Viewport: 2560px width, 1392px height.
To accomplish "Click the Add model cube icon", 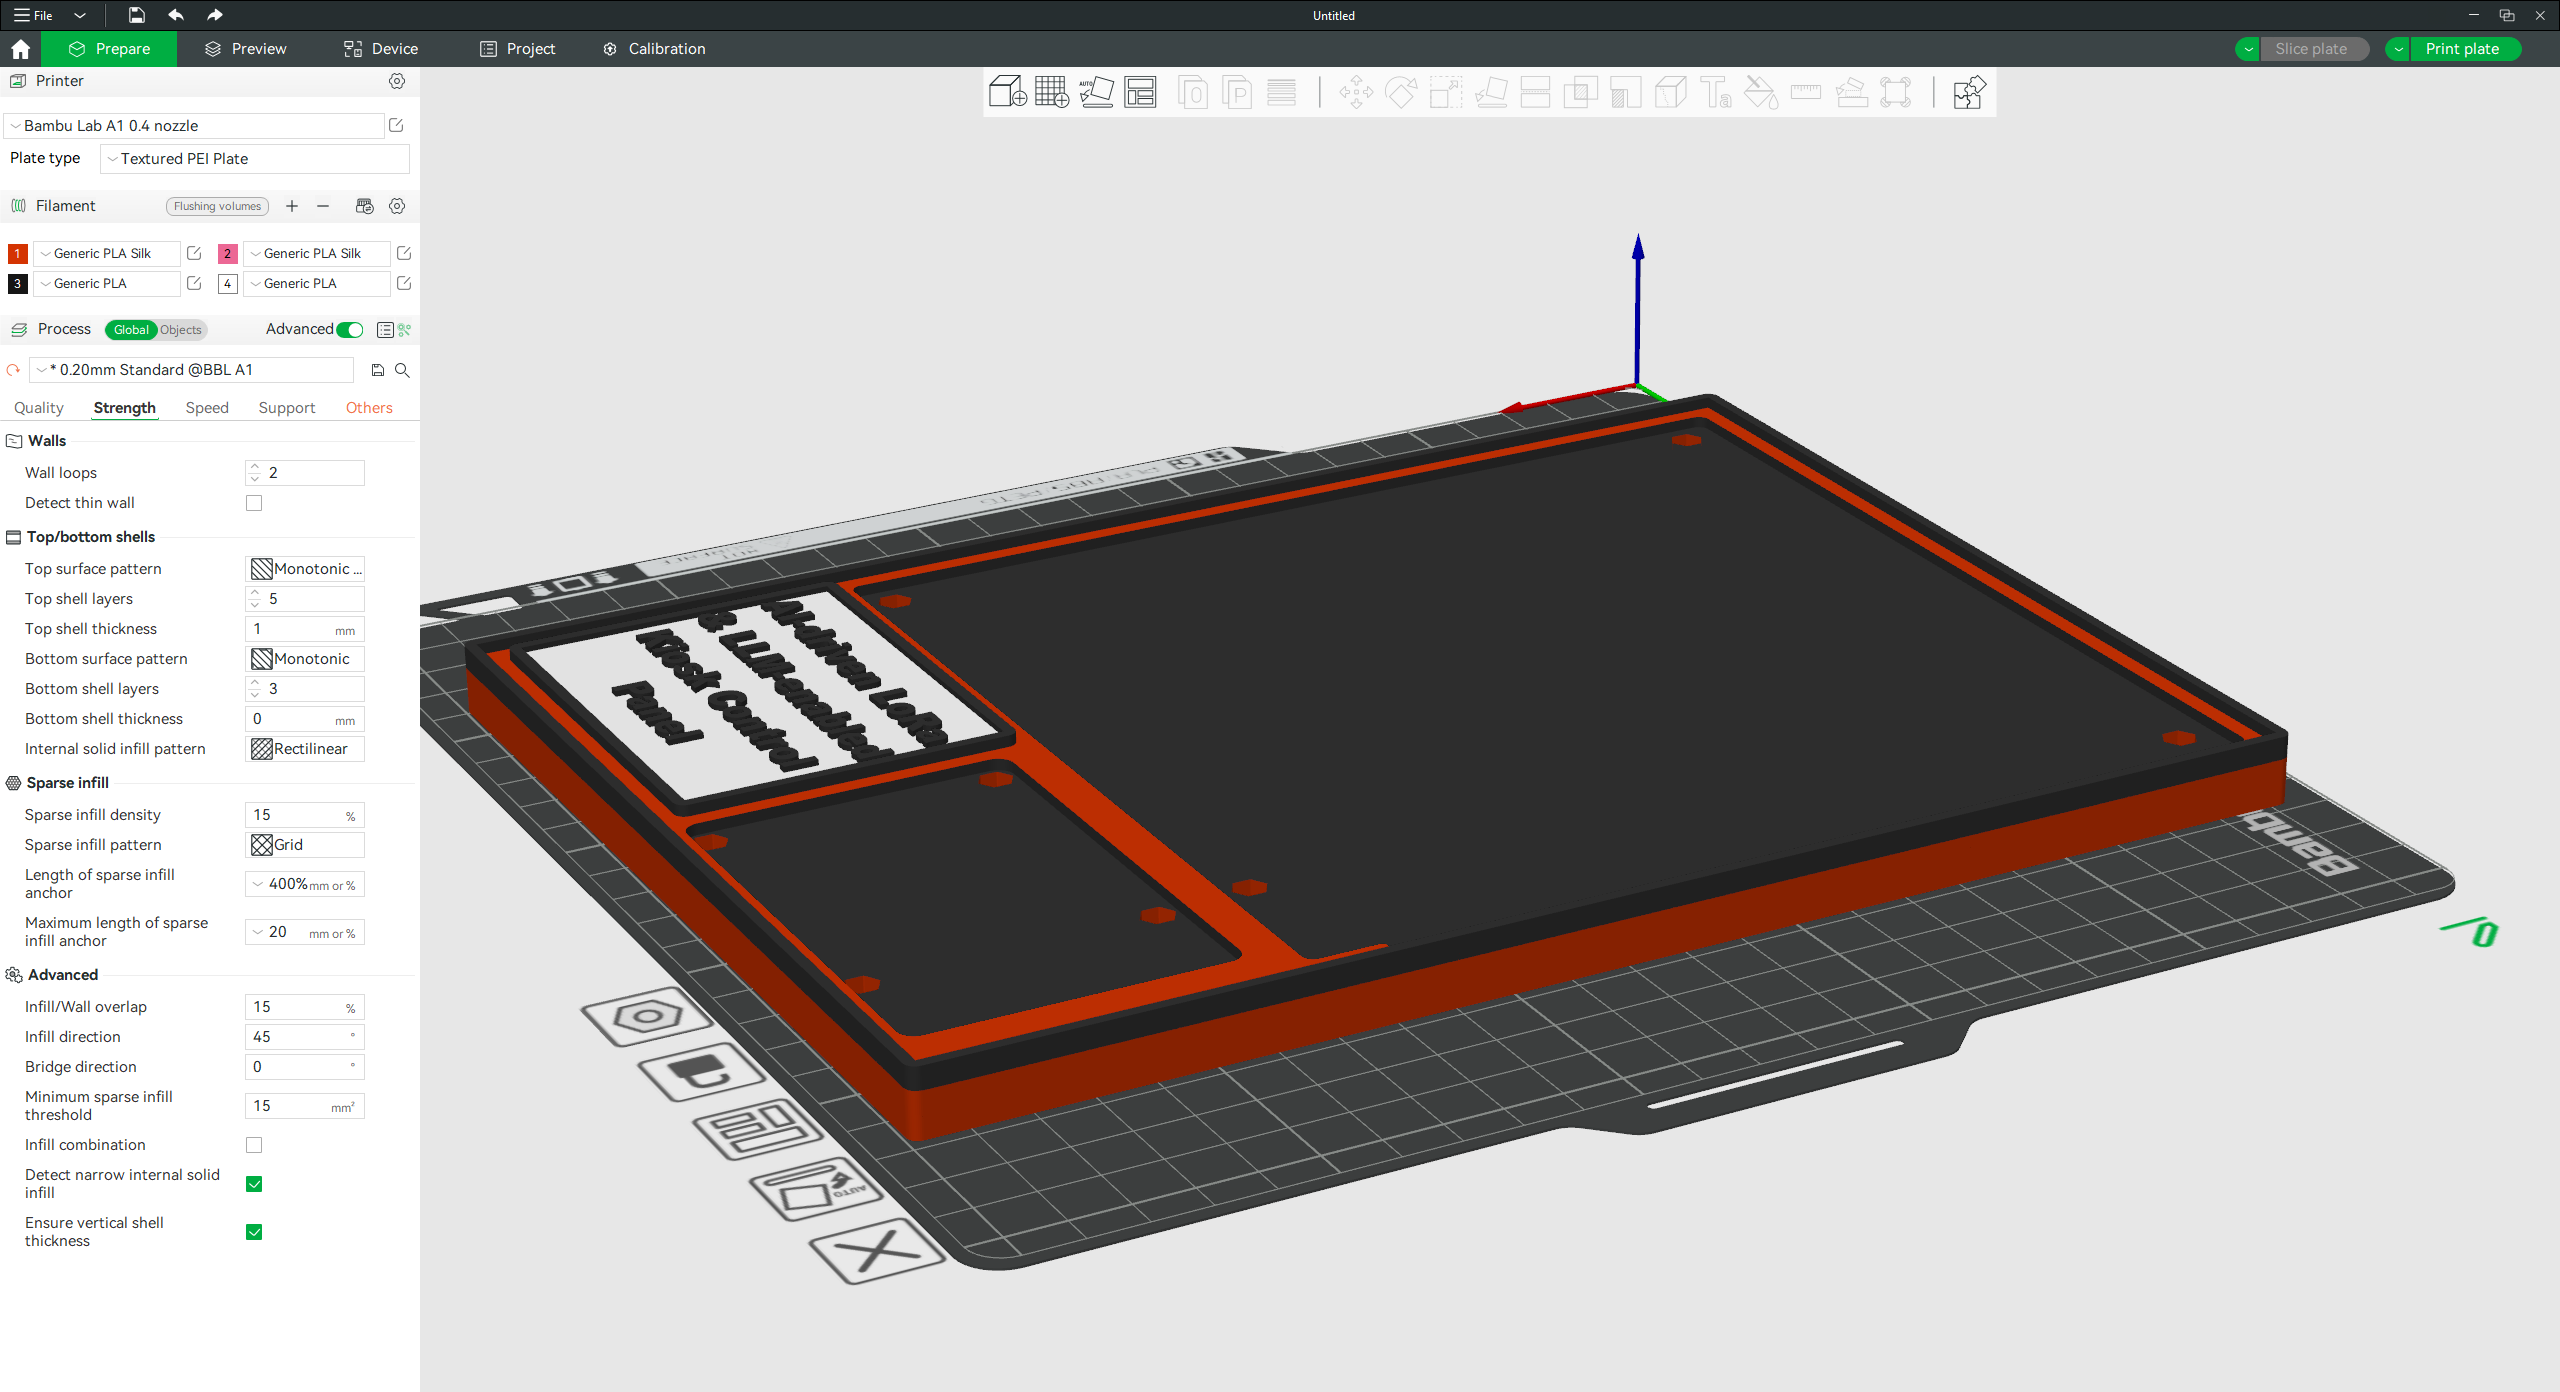I will coord(1007,93).
